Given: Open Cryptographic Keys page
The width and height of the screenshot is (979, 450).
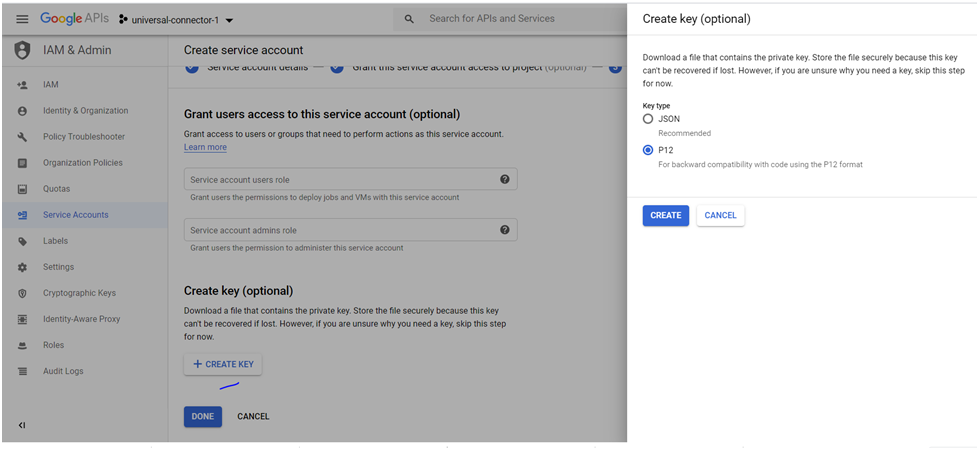Looking at the screenshot, I should point(79,293).
